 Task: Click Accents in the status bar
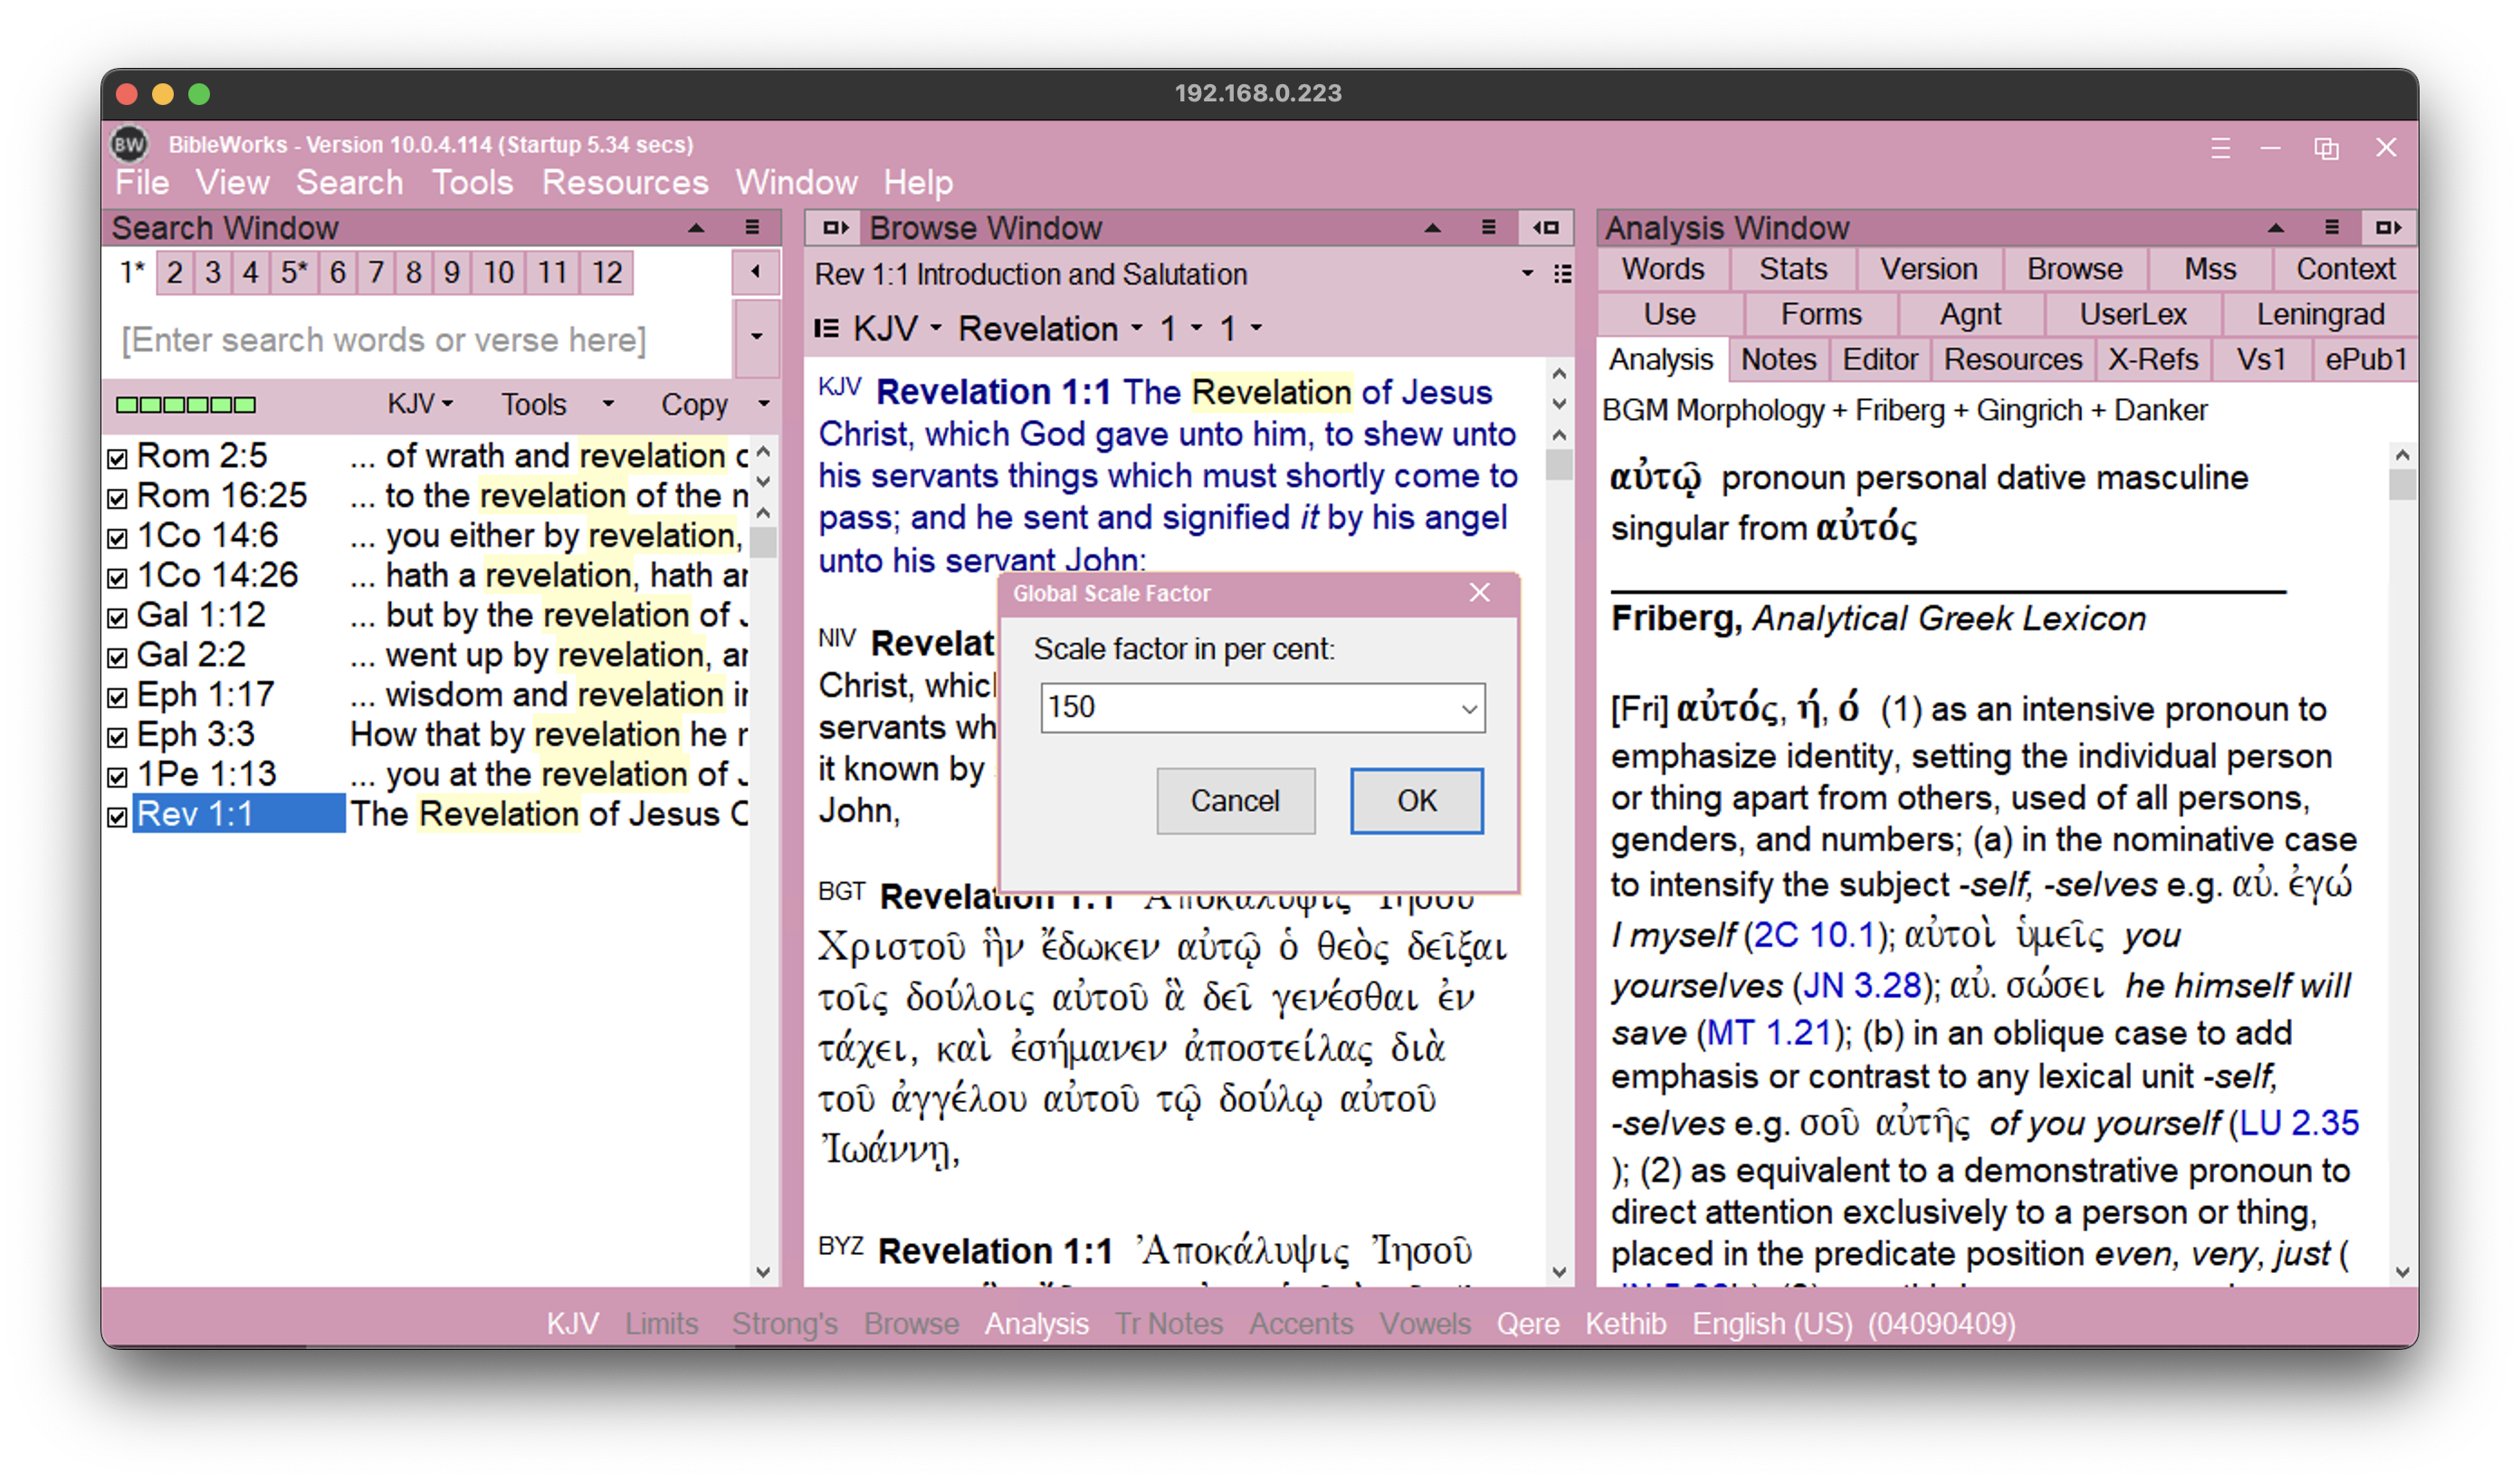coord(1300,1323)
